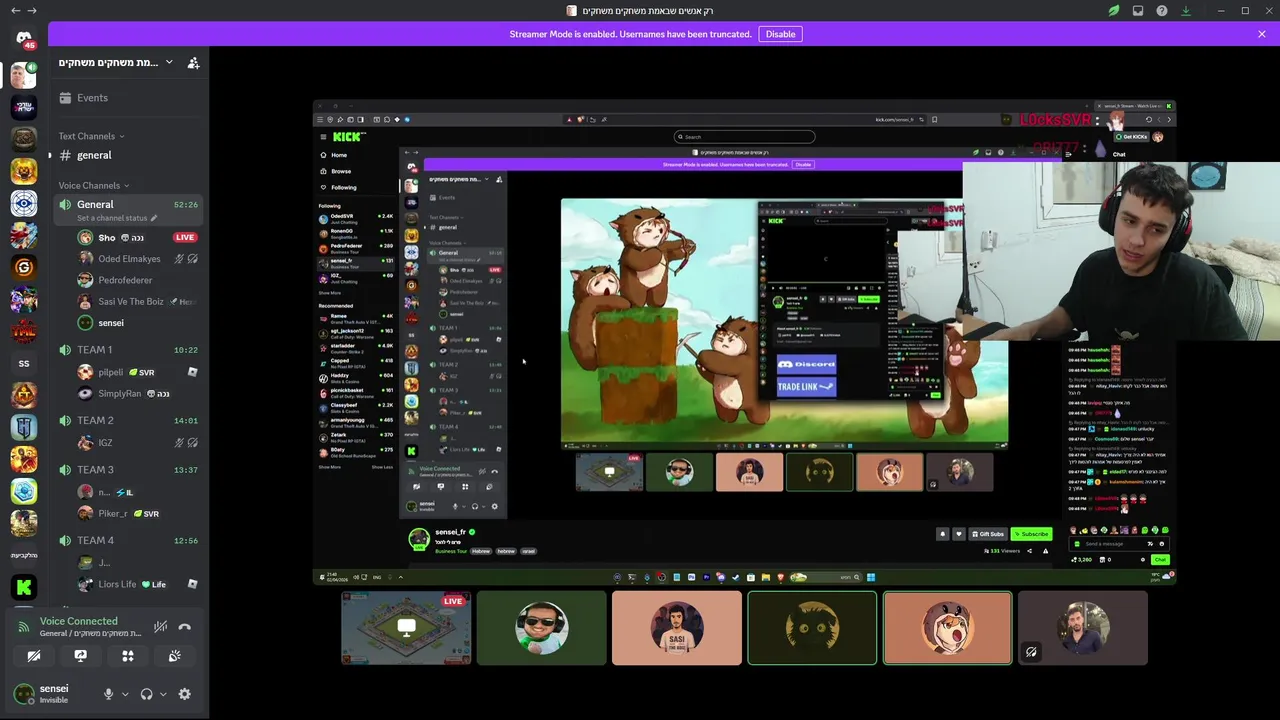Go forward with the right arrow
This screenshot has width=1280, height=720.
click(x=32, y=11)
